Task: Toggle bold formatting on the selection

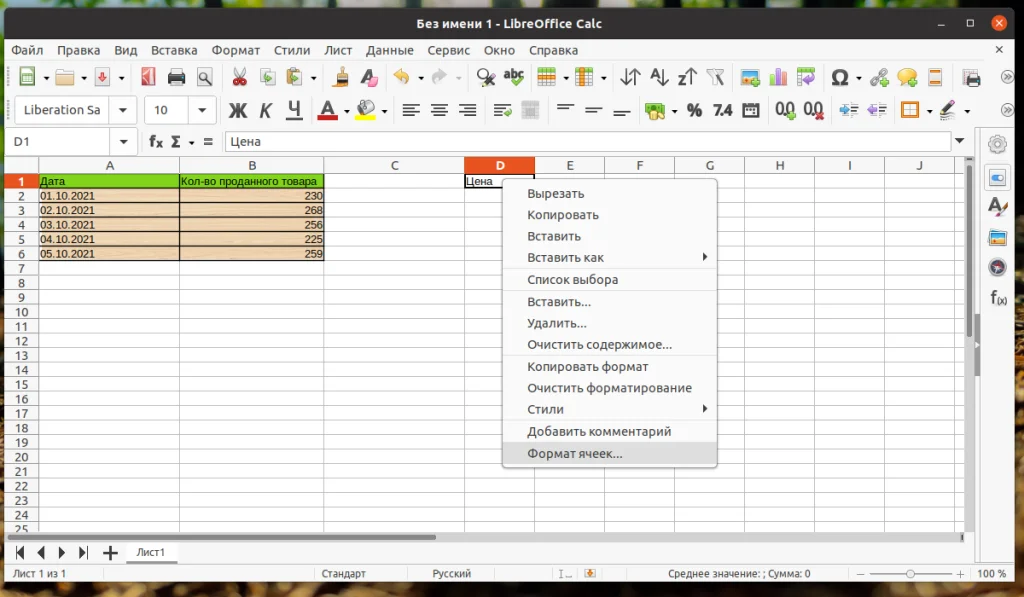Action: (x=236, y=111)
